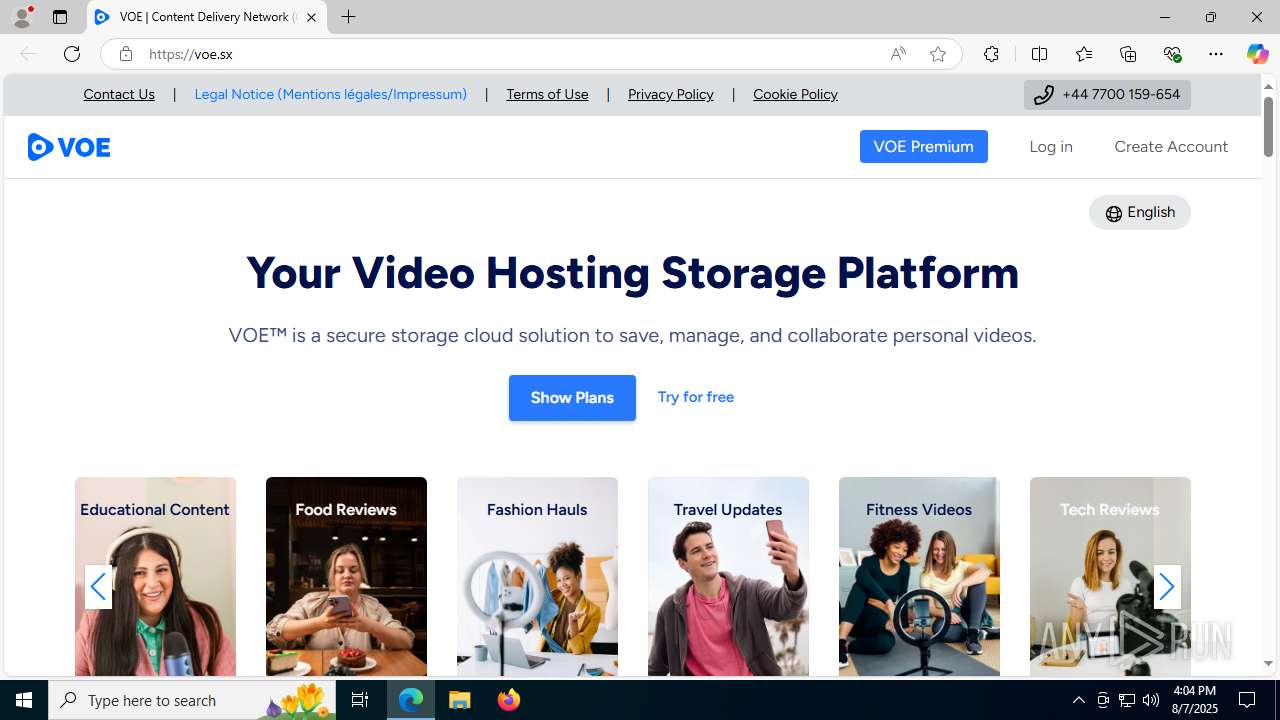
Task: View site information lock icon
Action: click(x=126, y=54)
